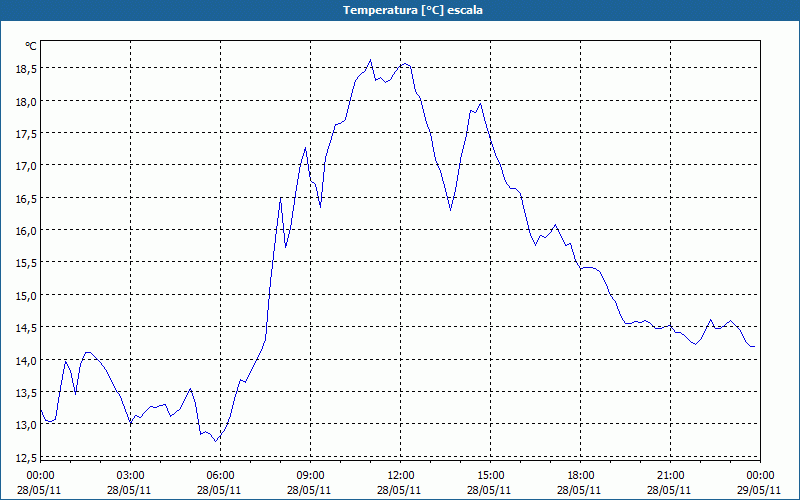
Task: Click the °C unit label
Action: (31, 46)
